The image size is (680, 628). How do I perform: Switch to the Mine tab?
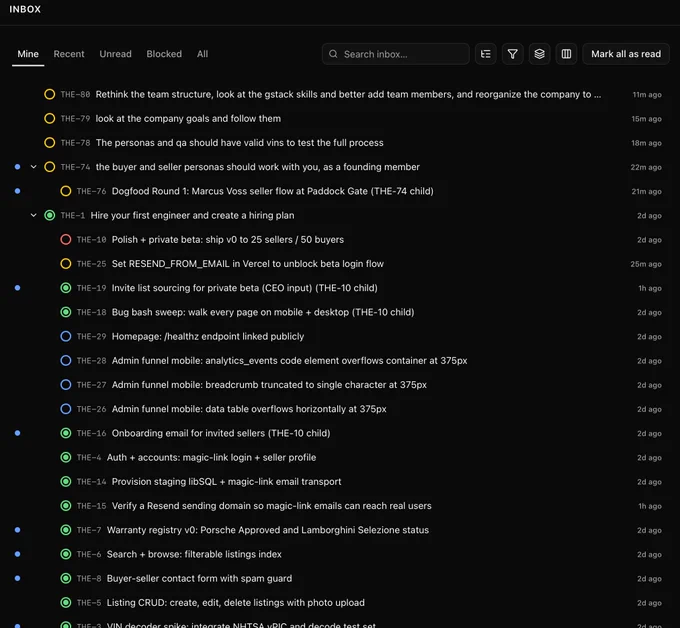coord(28,54)
